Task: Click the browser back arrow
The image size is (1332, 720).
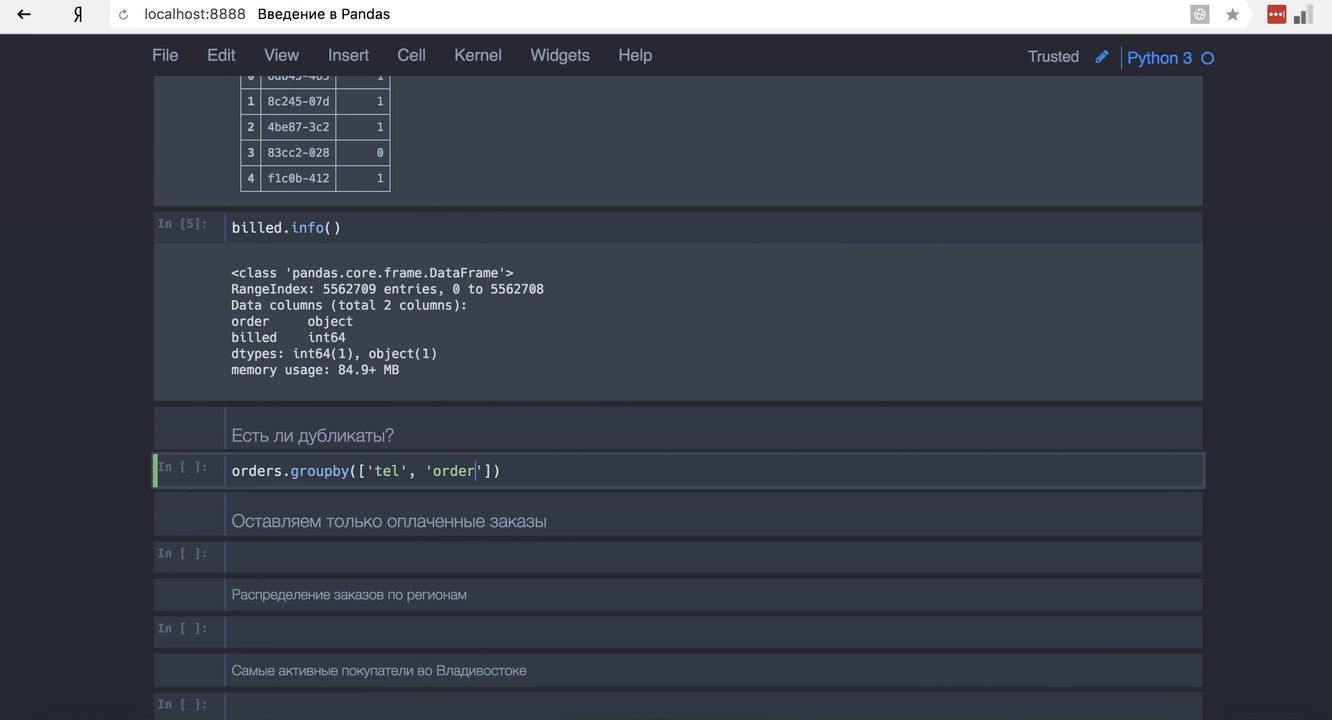Action: (24, 15)
